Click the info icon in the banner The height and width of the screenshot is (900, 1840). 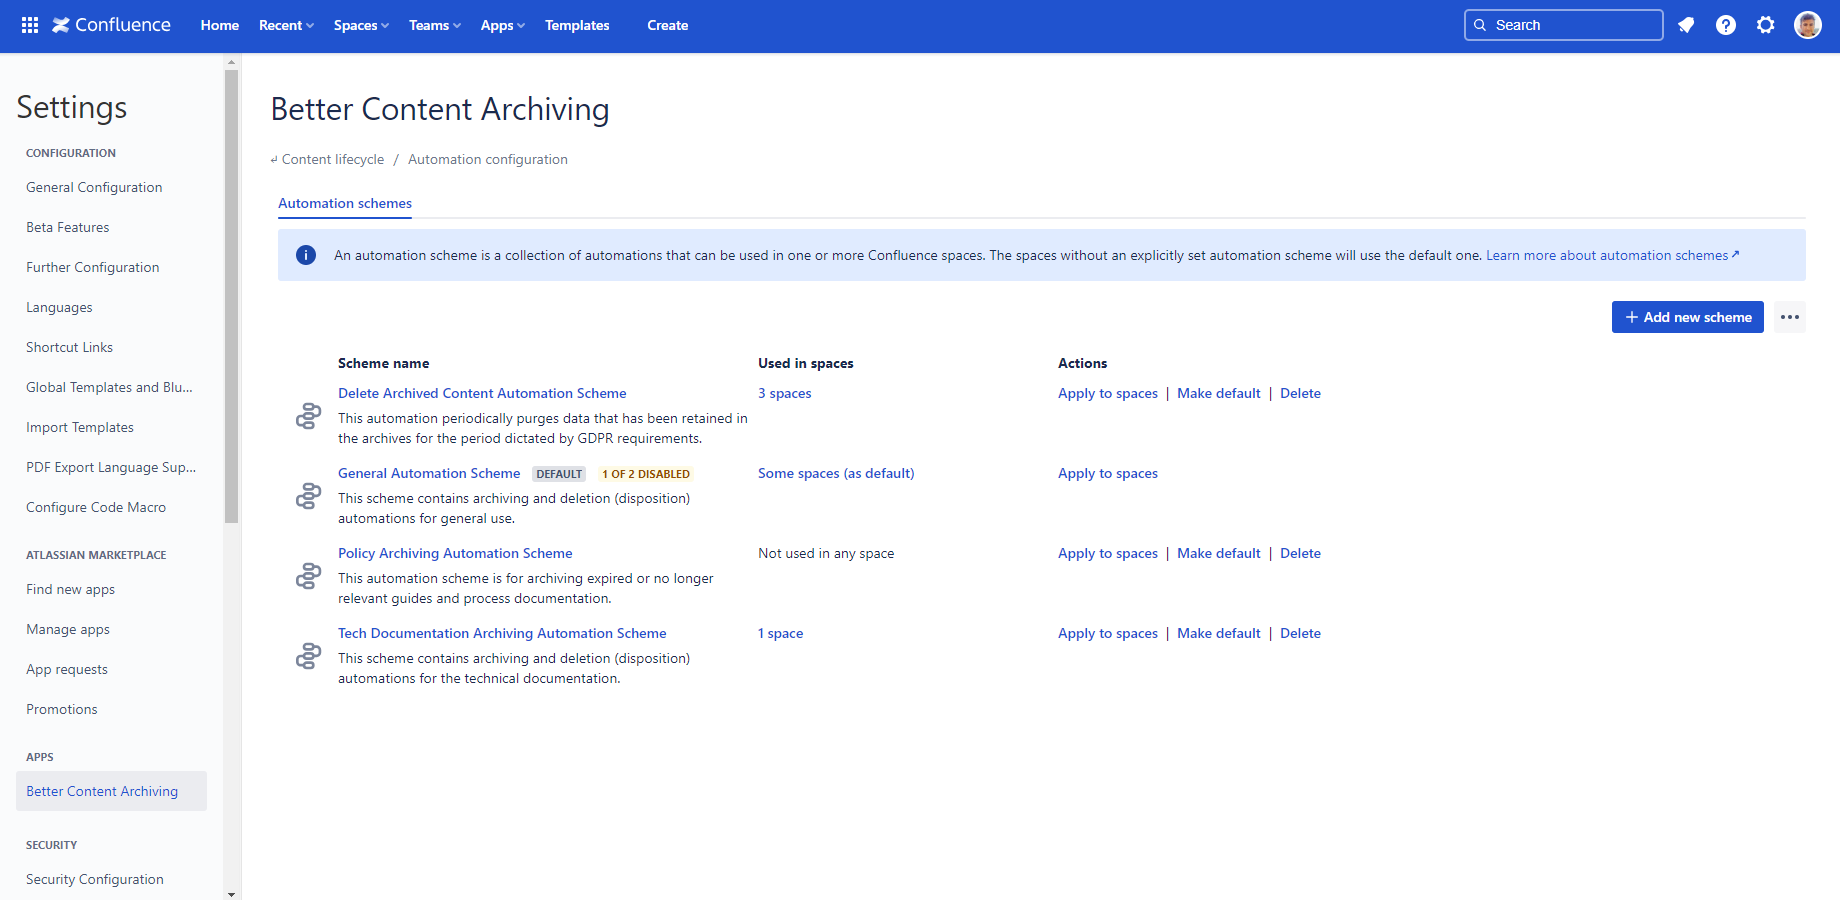pyautogui.click(x=306, y=255)
